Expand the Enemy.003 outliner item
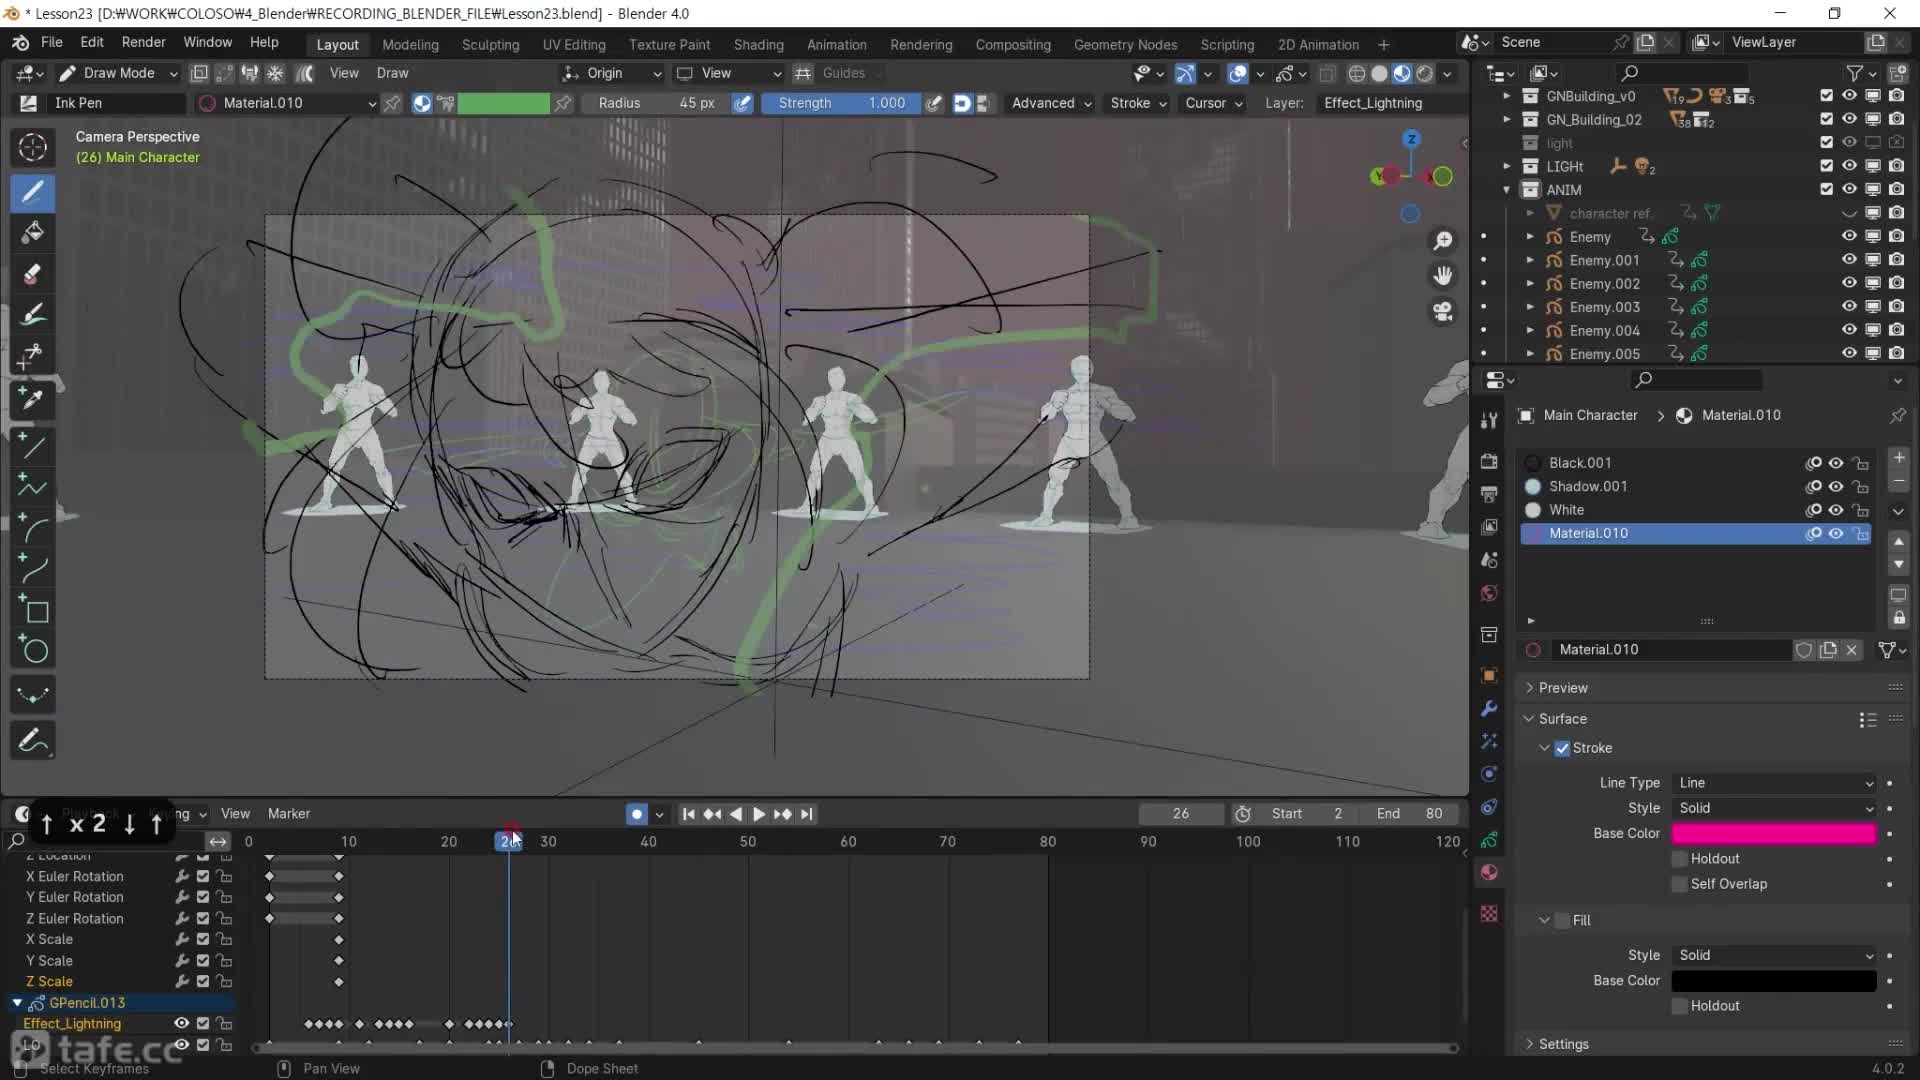This screenshot has height=1080, width=1920. point(1530,307)
